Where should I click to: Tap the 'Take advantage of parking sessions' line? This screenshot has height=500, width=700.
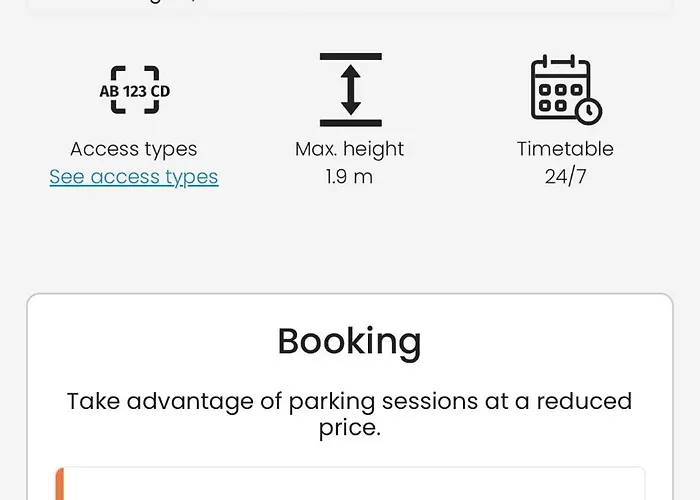click(349, 401)
